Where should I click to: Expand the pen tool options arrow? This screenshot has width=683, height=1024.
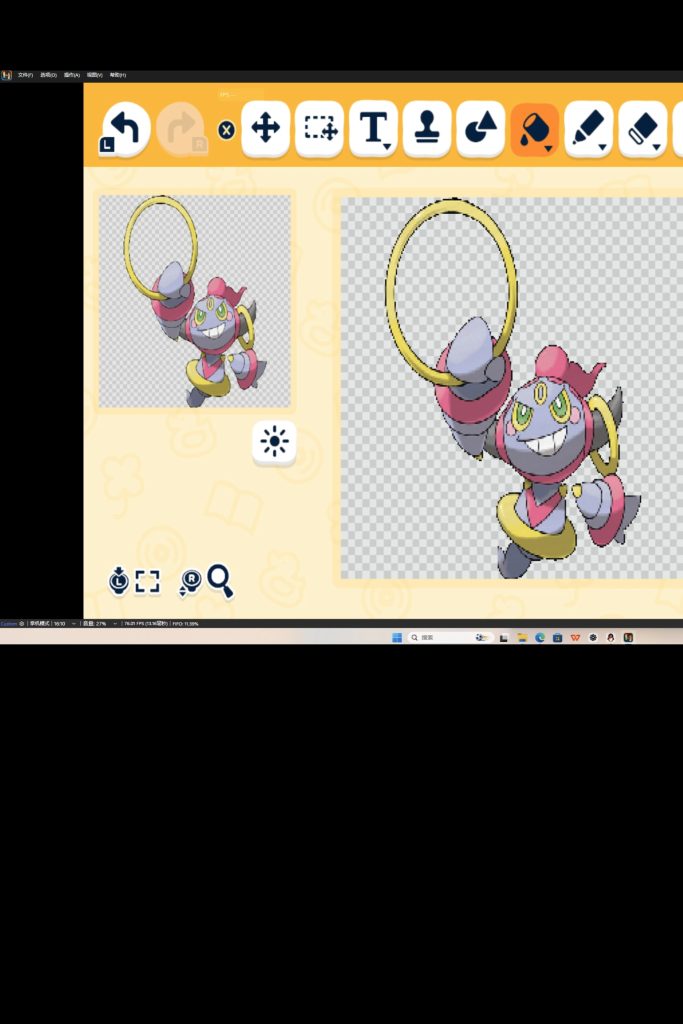(x=603, y=147)
